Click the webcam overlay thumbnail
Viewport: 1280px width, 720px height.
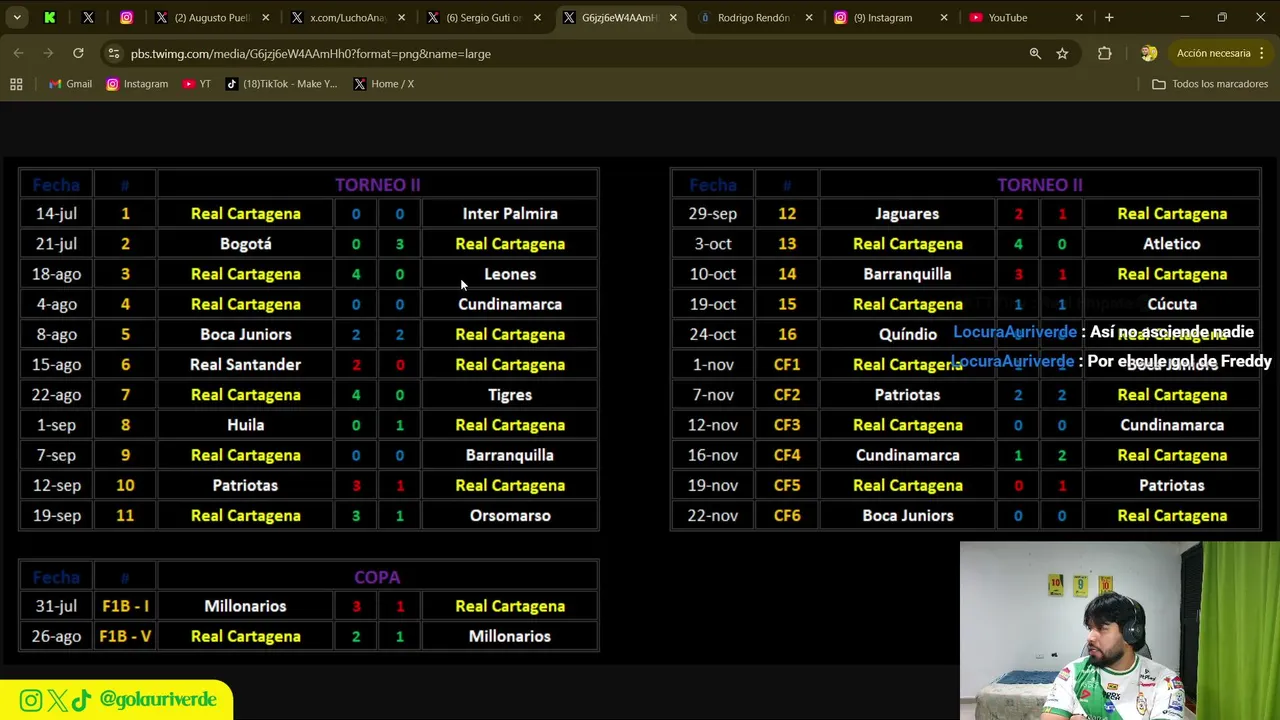click(x=1119, y=631)
